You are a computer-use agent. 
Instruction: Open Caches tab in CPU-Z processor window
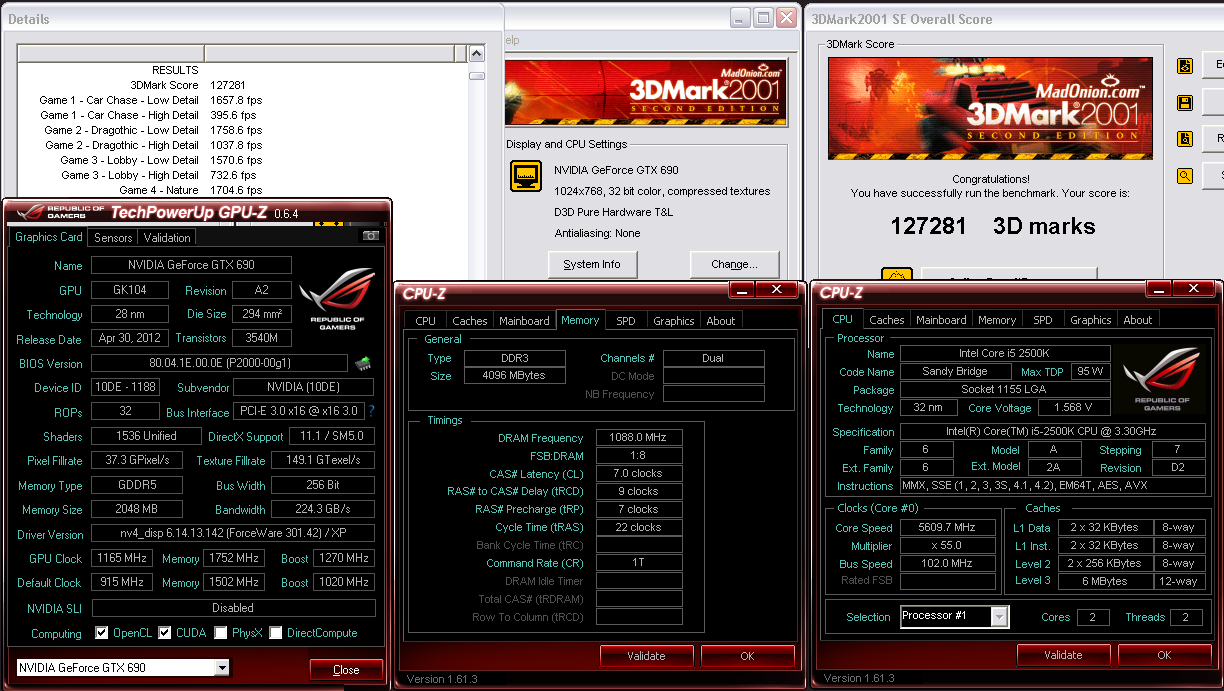click(887, 320)
